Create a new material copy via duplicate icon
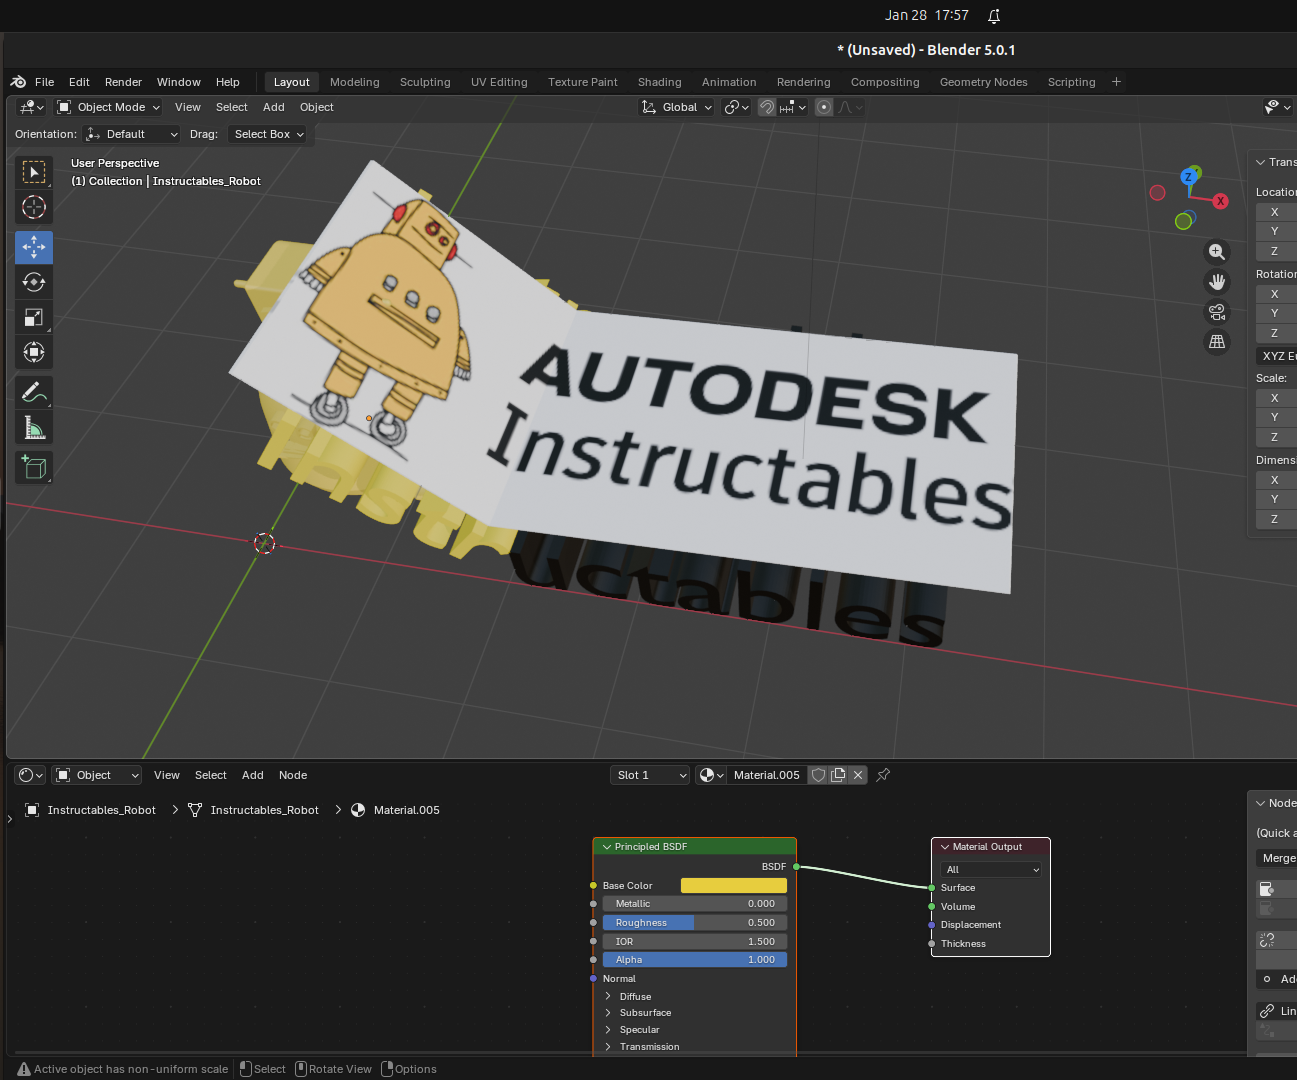Viewport: 1297px width, 1080px height. tap(838, 775)
